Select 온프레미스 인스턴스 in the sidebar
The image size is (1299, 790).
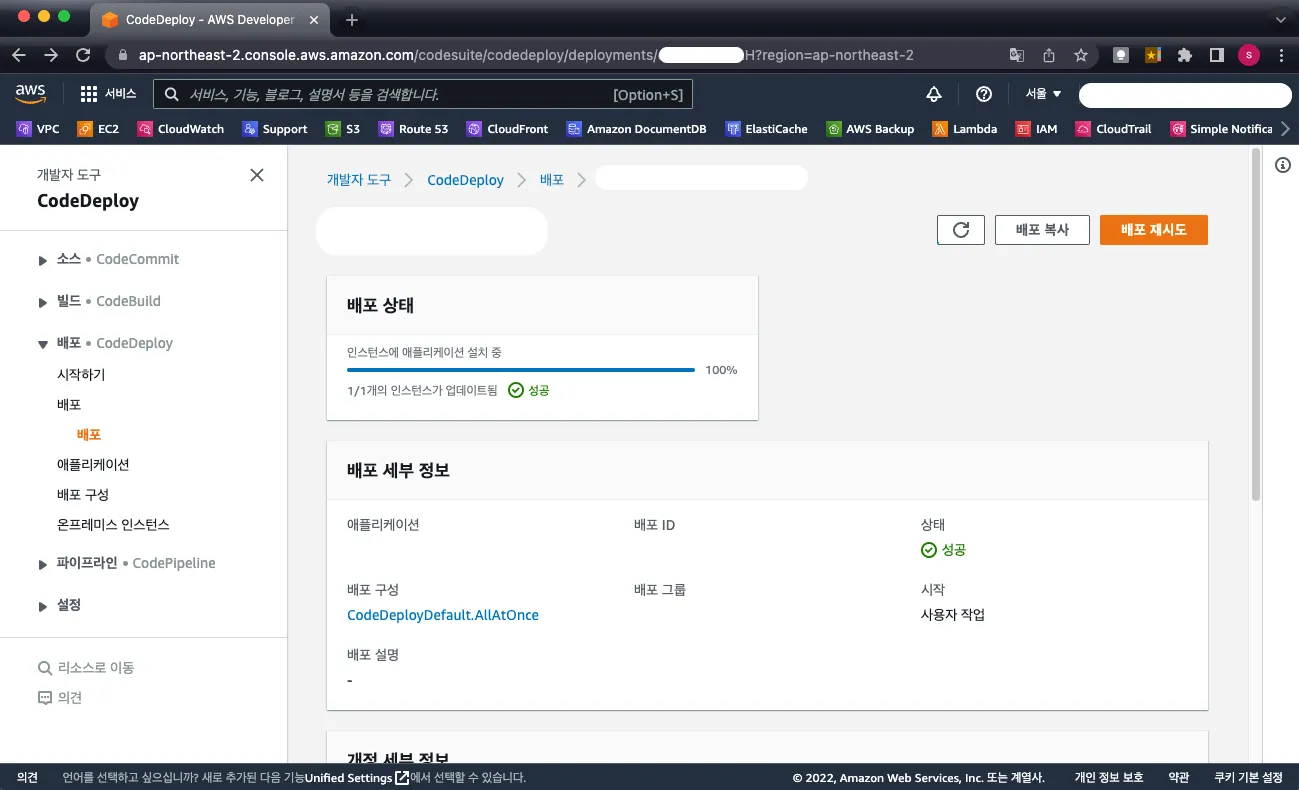[x=113, y=525]
